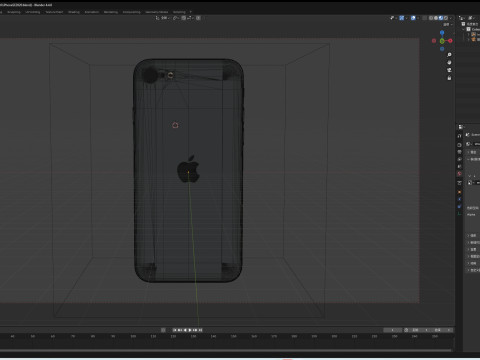Toggle viewport overlays
Image resolution: width=480 pixels, height=360 pixels.
(413, 18)
